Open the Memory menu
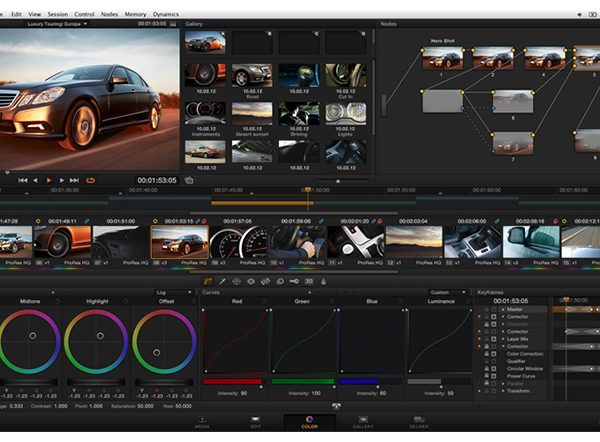Viewport: 600px width, 442px height. tap(135, 14)
